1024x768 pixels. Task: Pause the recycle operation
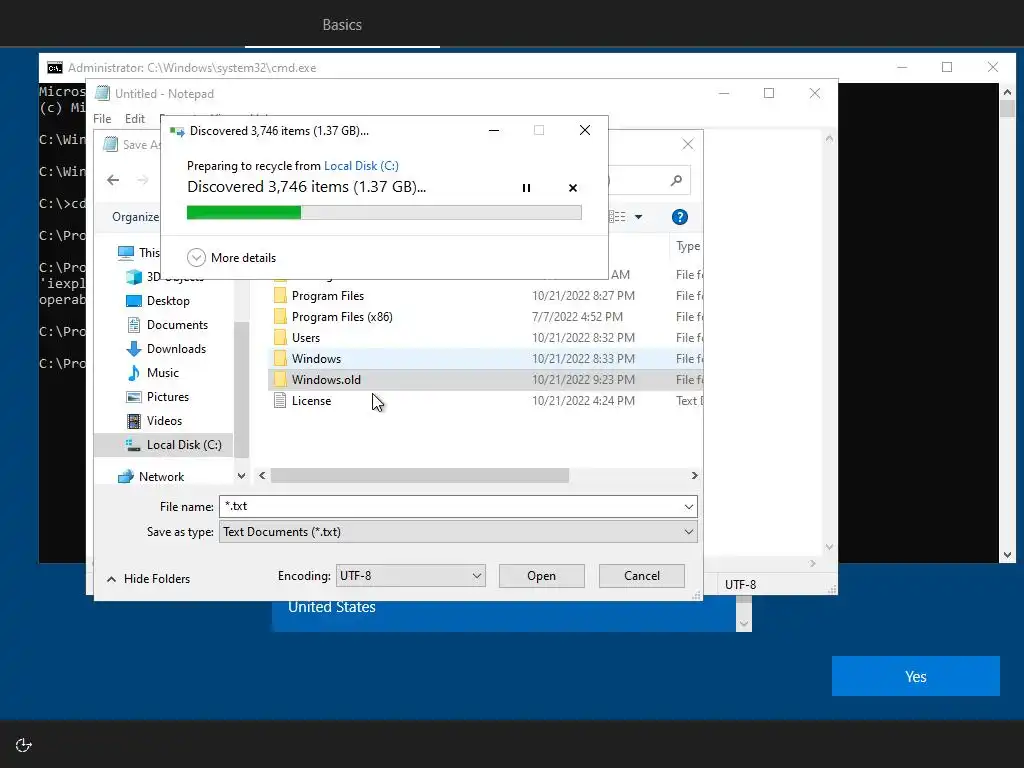pyautogui.click(x=526, y=188)
